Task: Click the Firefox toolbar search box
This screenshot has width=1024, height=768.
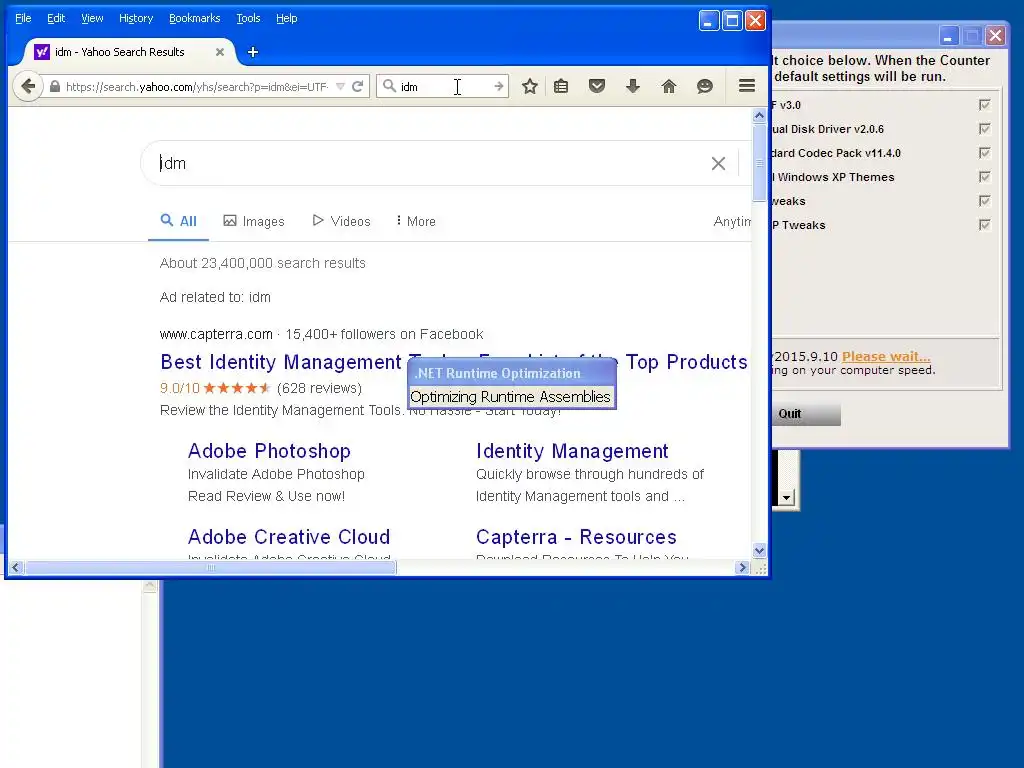Action: 442,86
